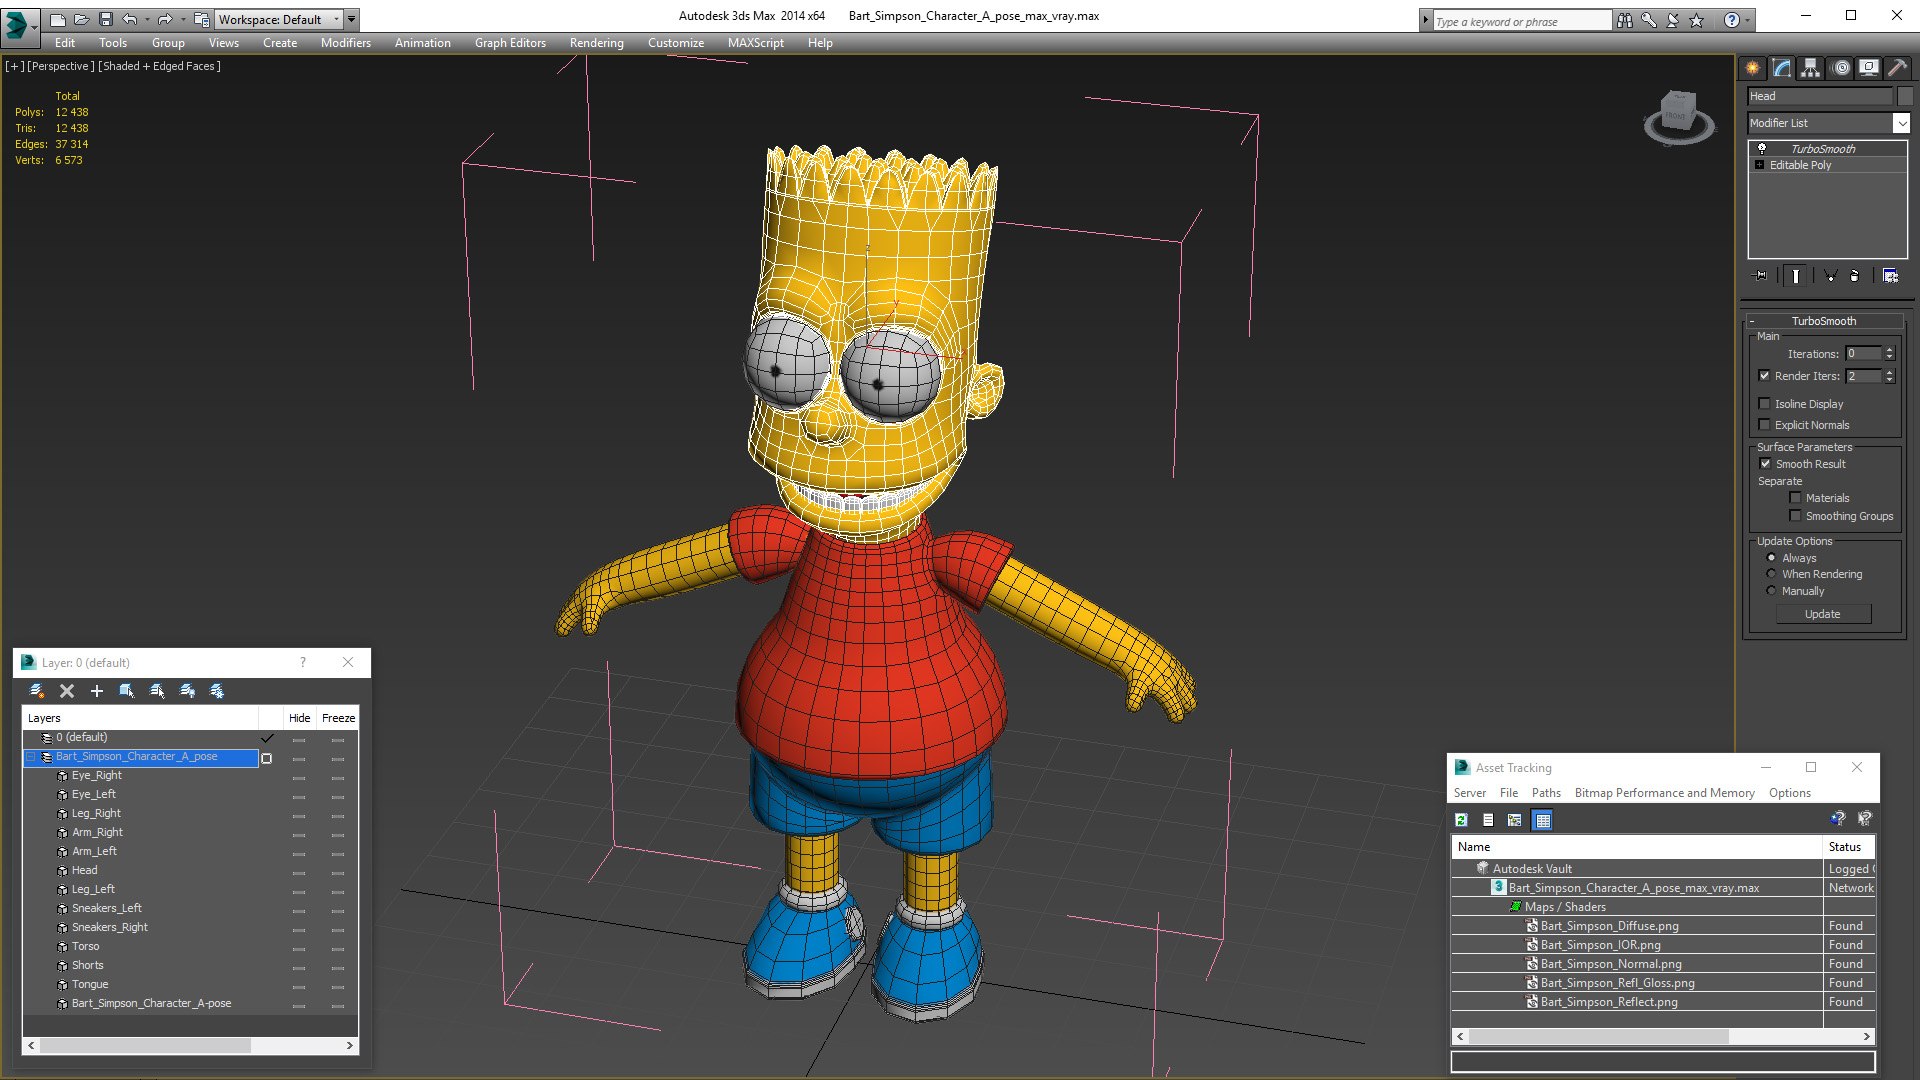This screenshot has height=1080, width=1920.
Task: Remove modifier from the stack icon
Action: pos(1855,276)
